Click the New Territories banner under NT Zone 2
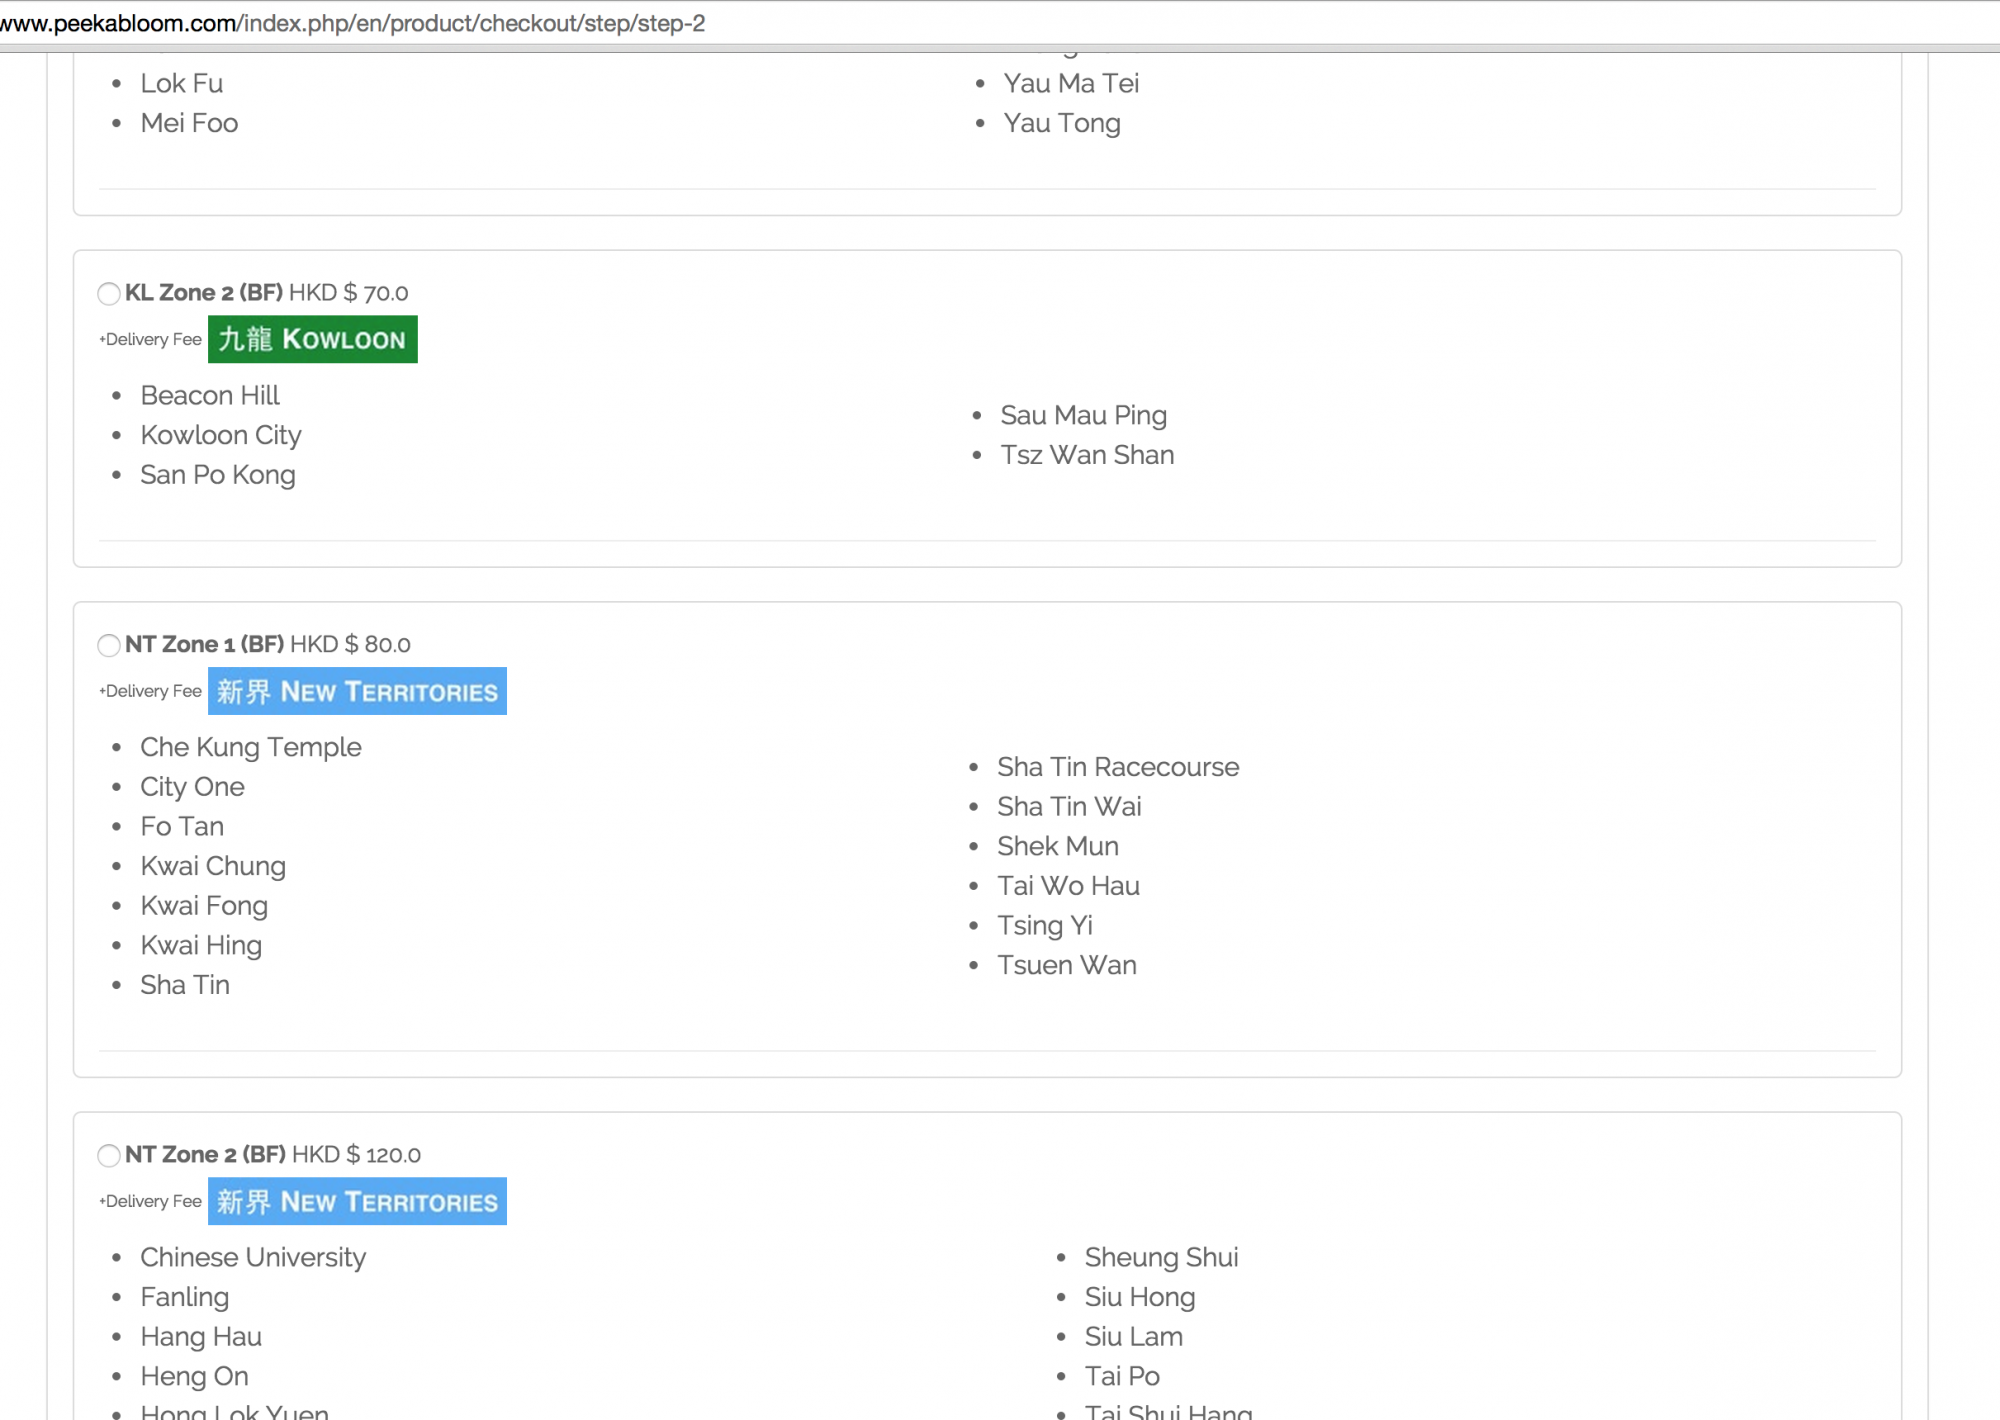 (357, 1201)
